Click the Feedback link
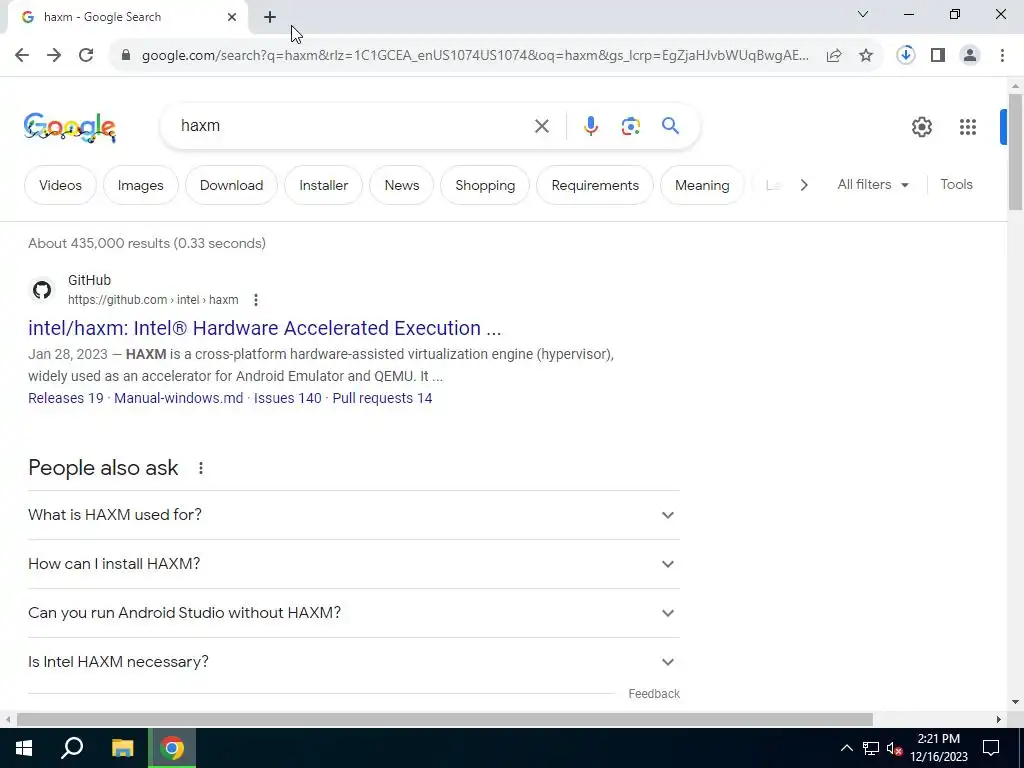1024x768 pixels. coord(654,694)
